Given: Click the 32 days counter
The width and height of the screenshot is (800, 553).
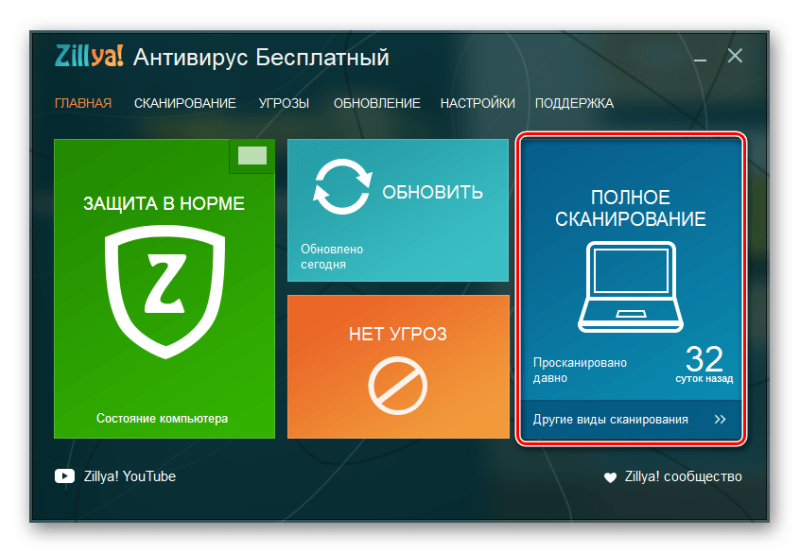Looking at the screenshot, I should 704,359.
